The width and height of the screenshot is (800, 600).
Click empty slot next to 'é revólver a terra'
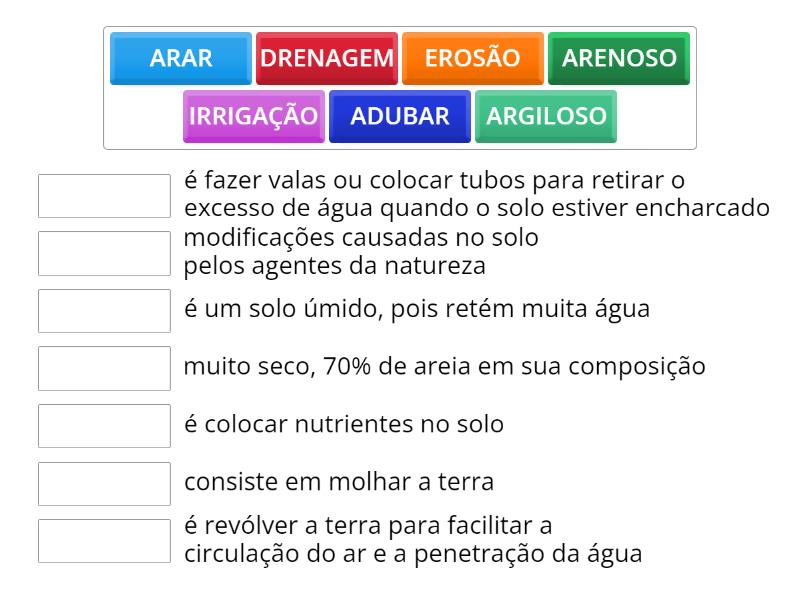click(x=104, y=541)
